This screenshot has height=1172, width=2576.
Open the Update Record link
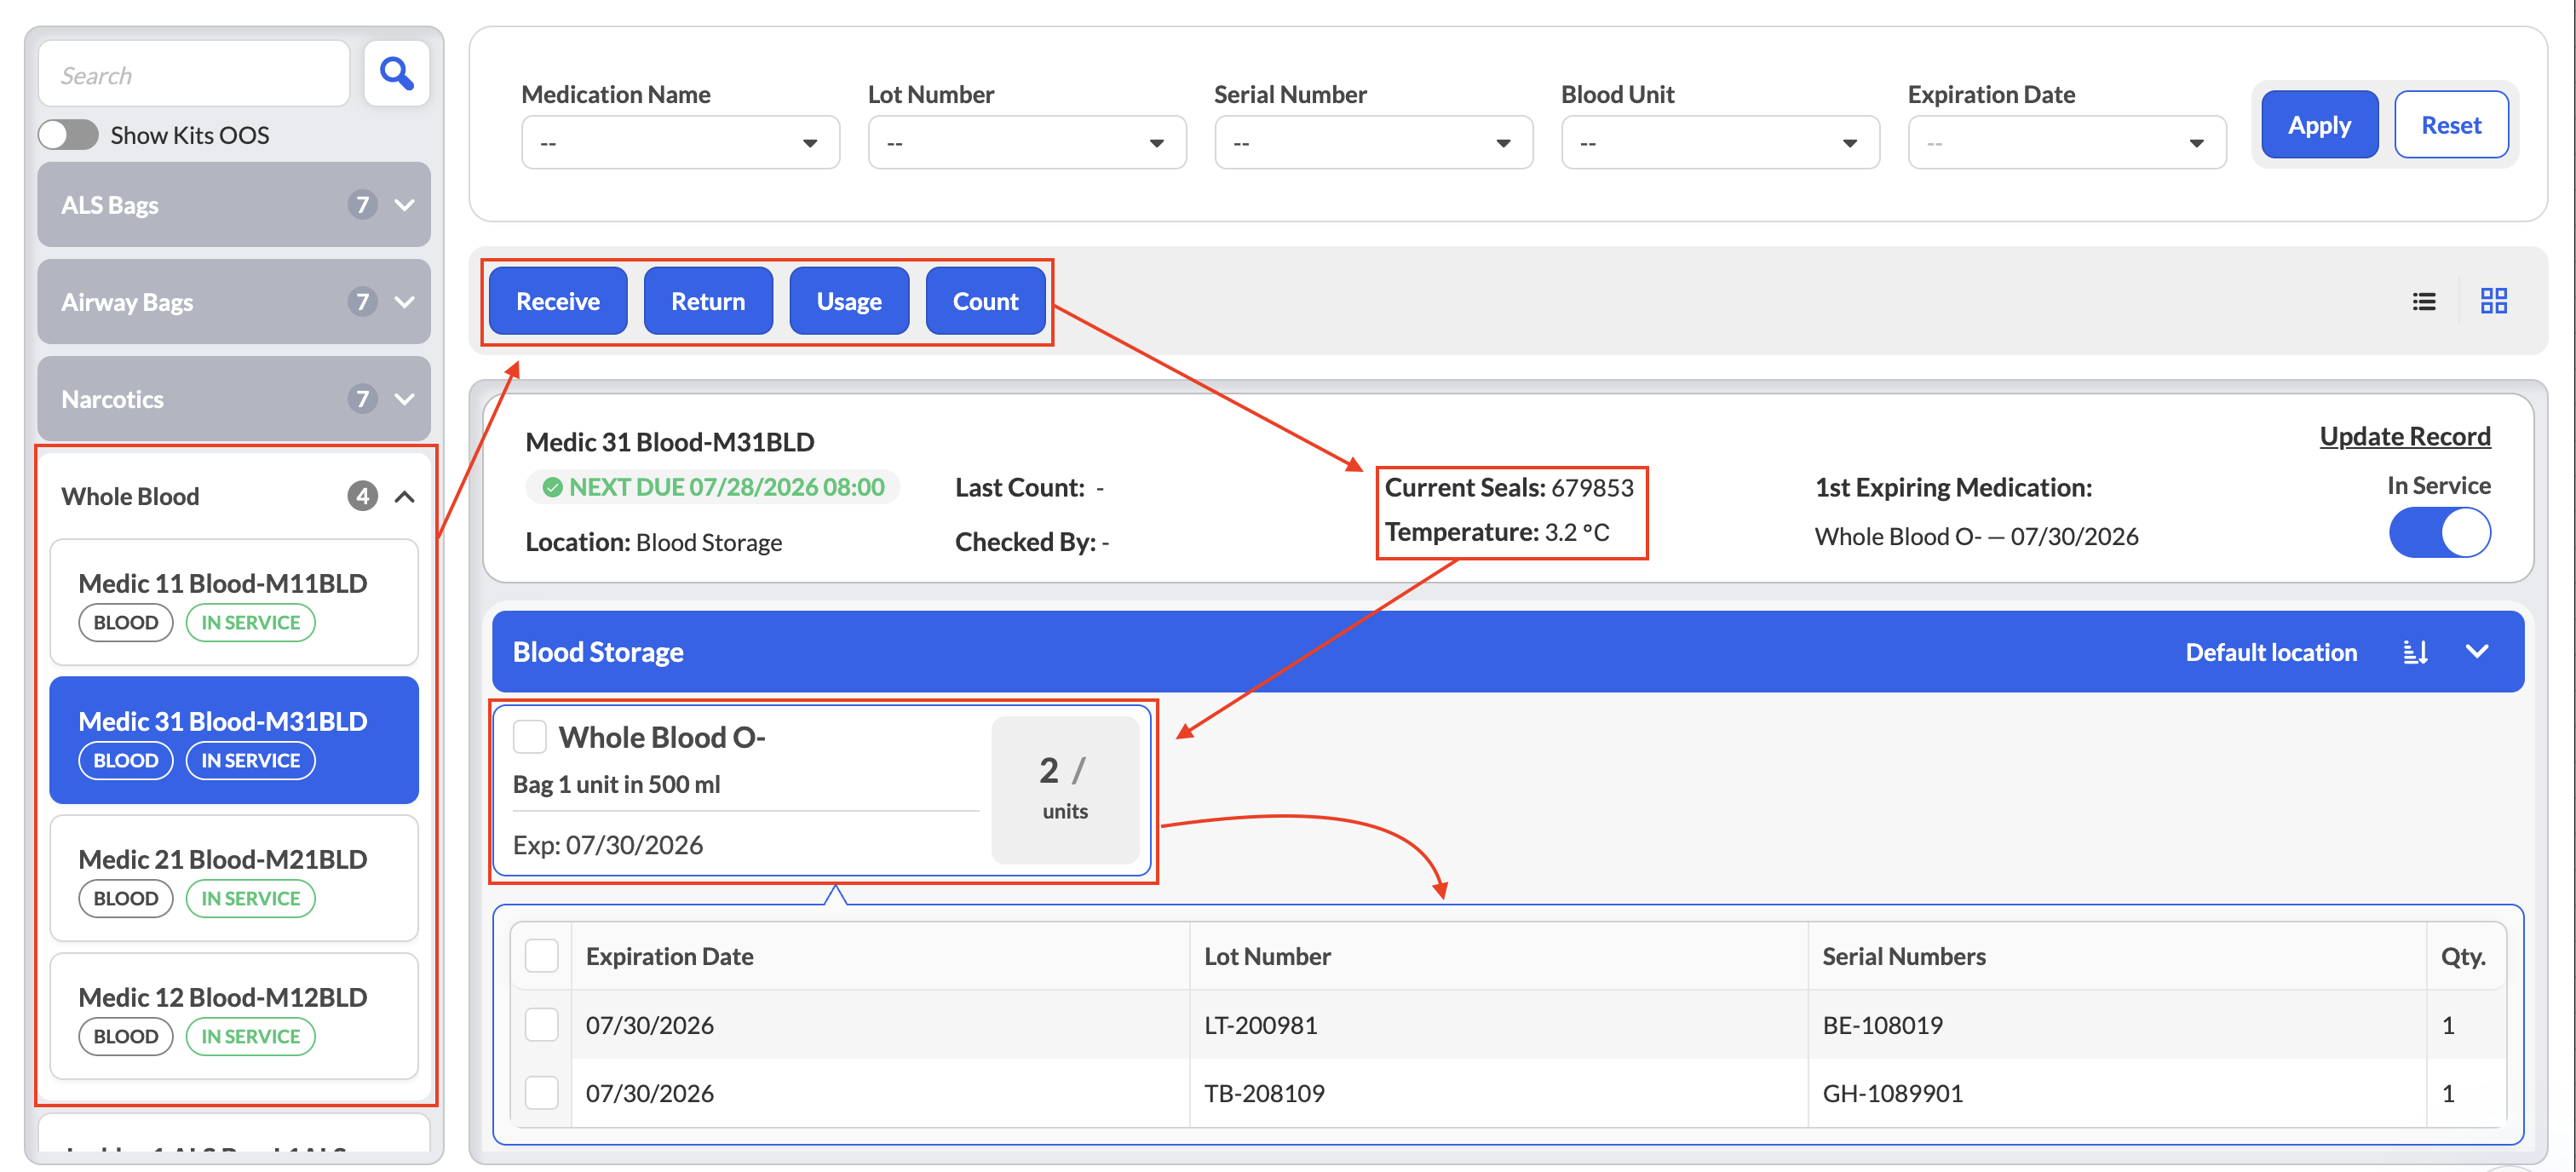pyautogui.click(x=2404, y=437)
